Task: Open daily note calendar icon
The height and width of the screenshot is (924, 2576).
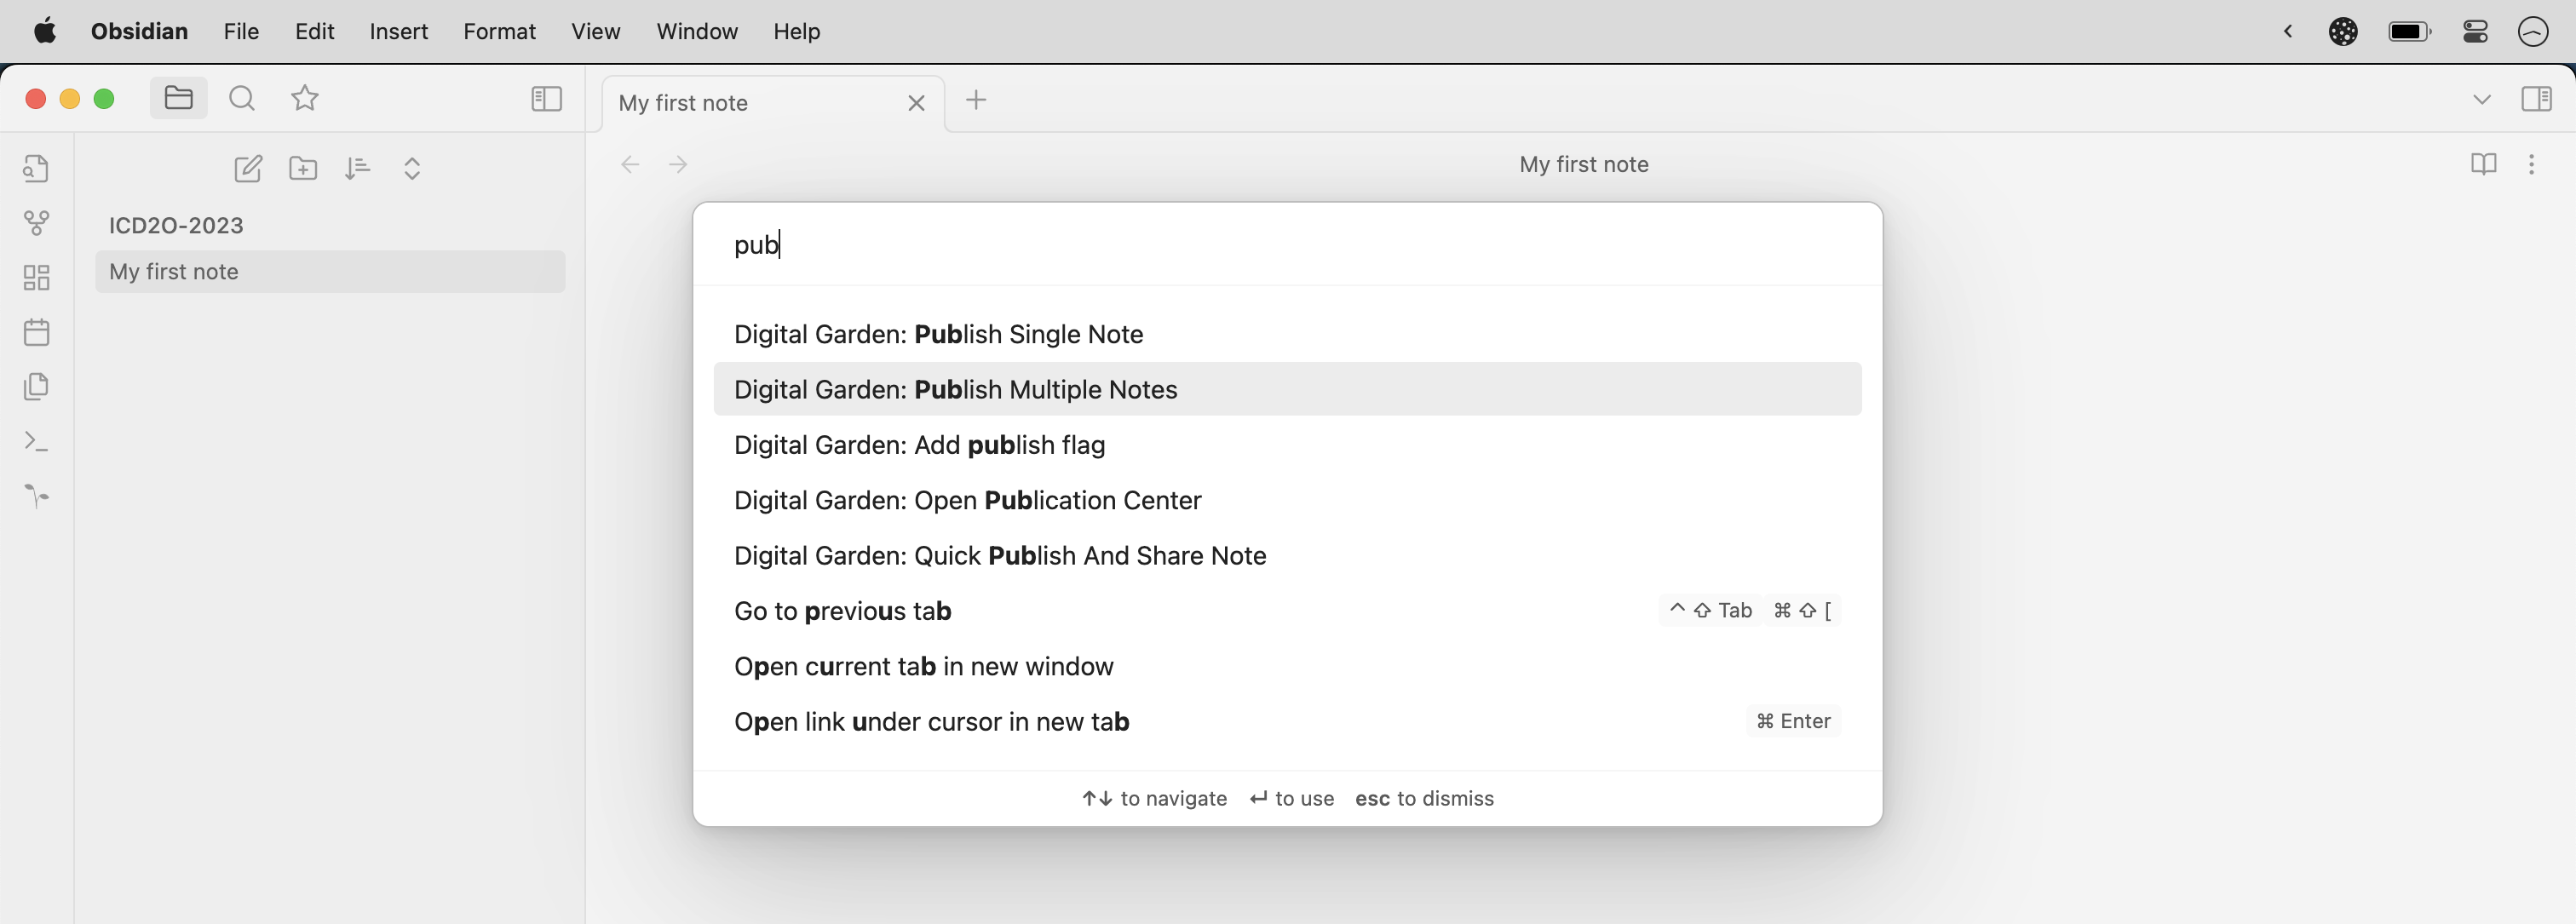Action: [36, 332]
